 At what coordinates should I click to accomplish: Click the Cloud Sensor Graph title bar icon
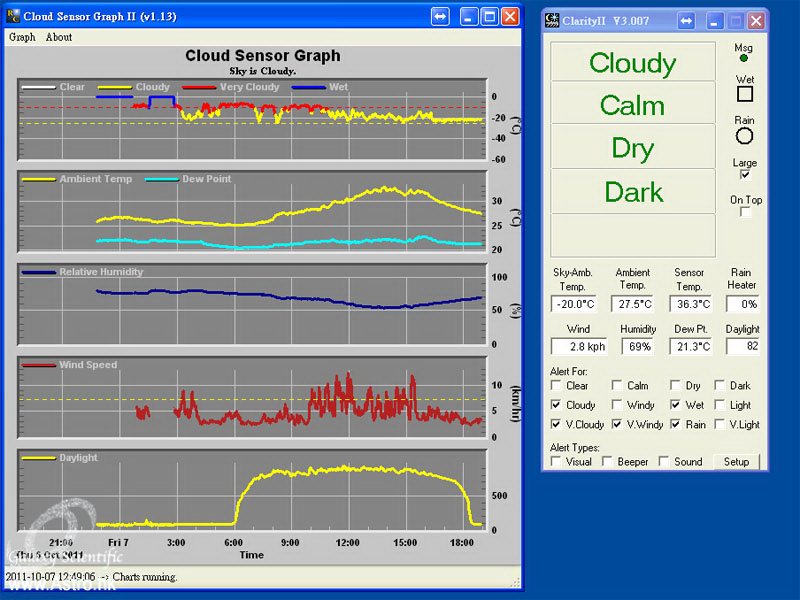13,16
